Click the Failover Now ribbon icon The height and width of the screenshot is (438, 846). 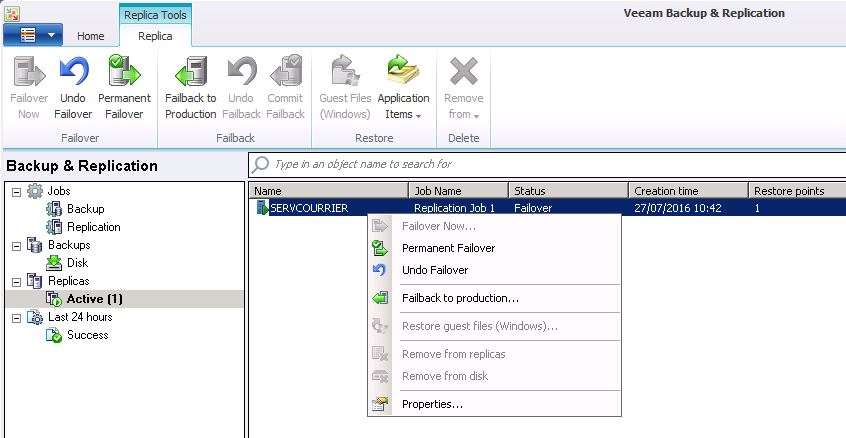point(29,72)
